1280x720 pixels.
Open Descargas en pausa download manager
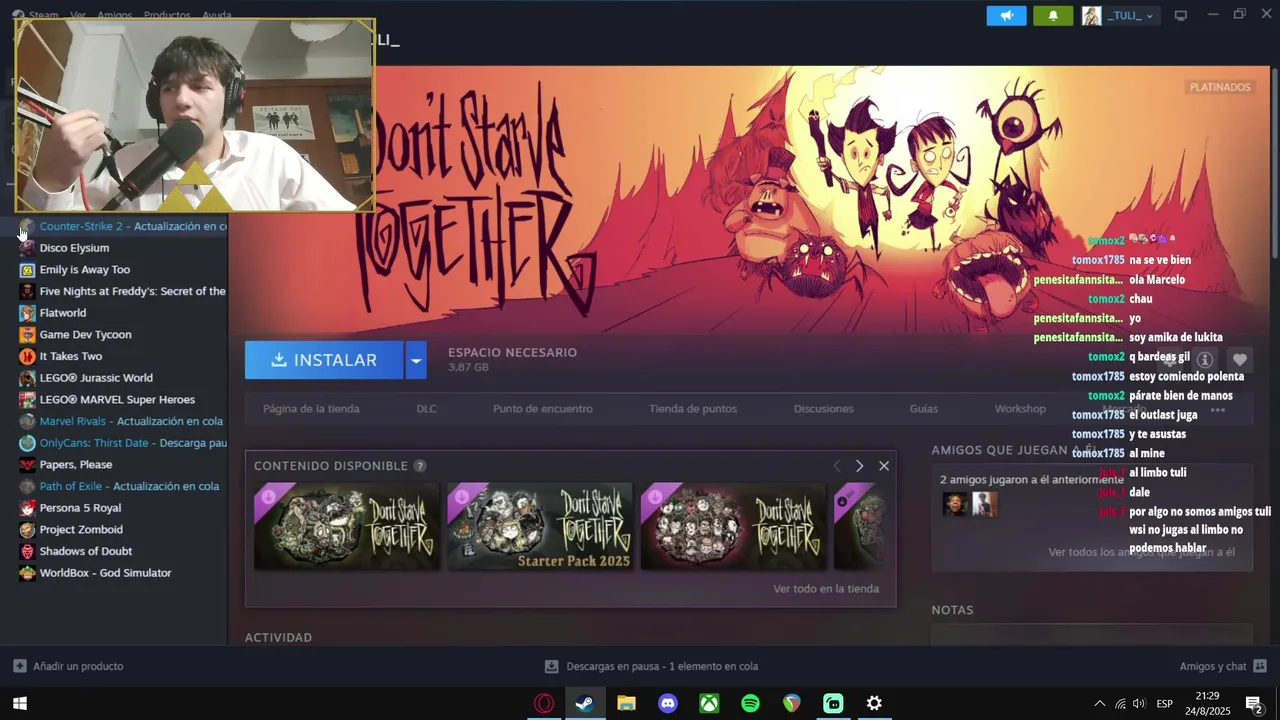(651, 666)
